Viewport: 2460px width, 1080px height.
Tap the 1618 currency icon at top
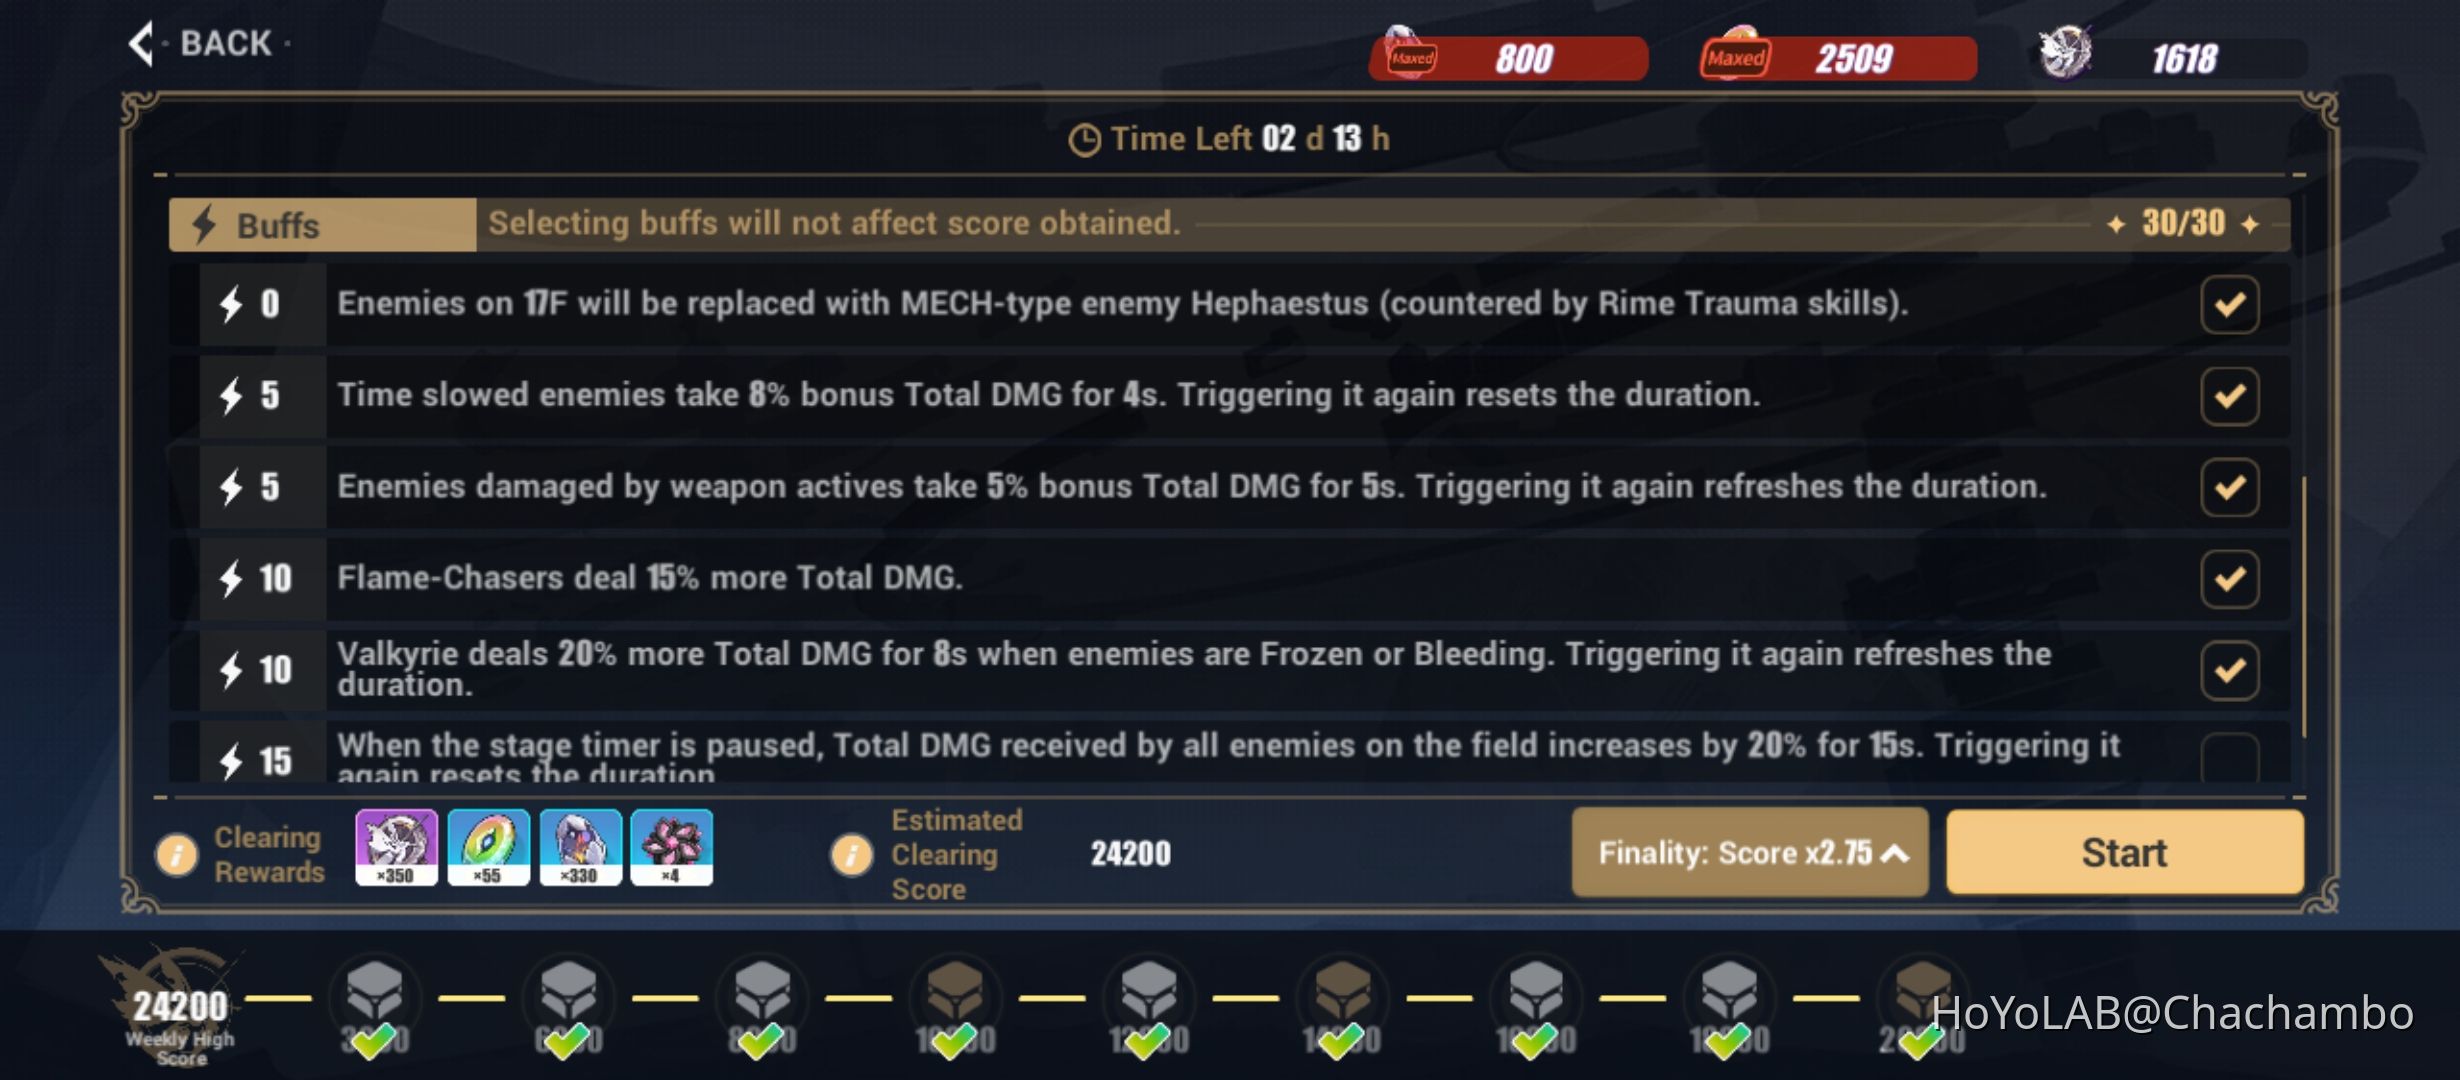point(2064,53)
